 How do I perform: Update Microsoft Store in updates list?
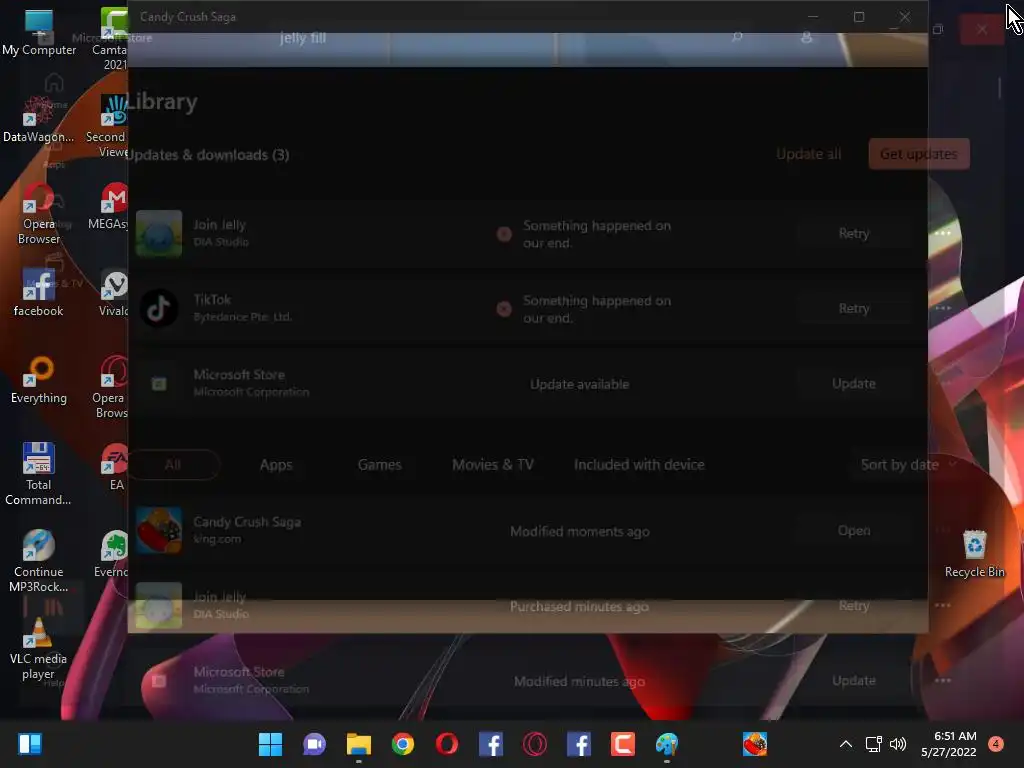click(854, 383)
